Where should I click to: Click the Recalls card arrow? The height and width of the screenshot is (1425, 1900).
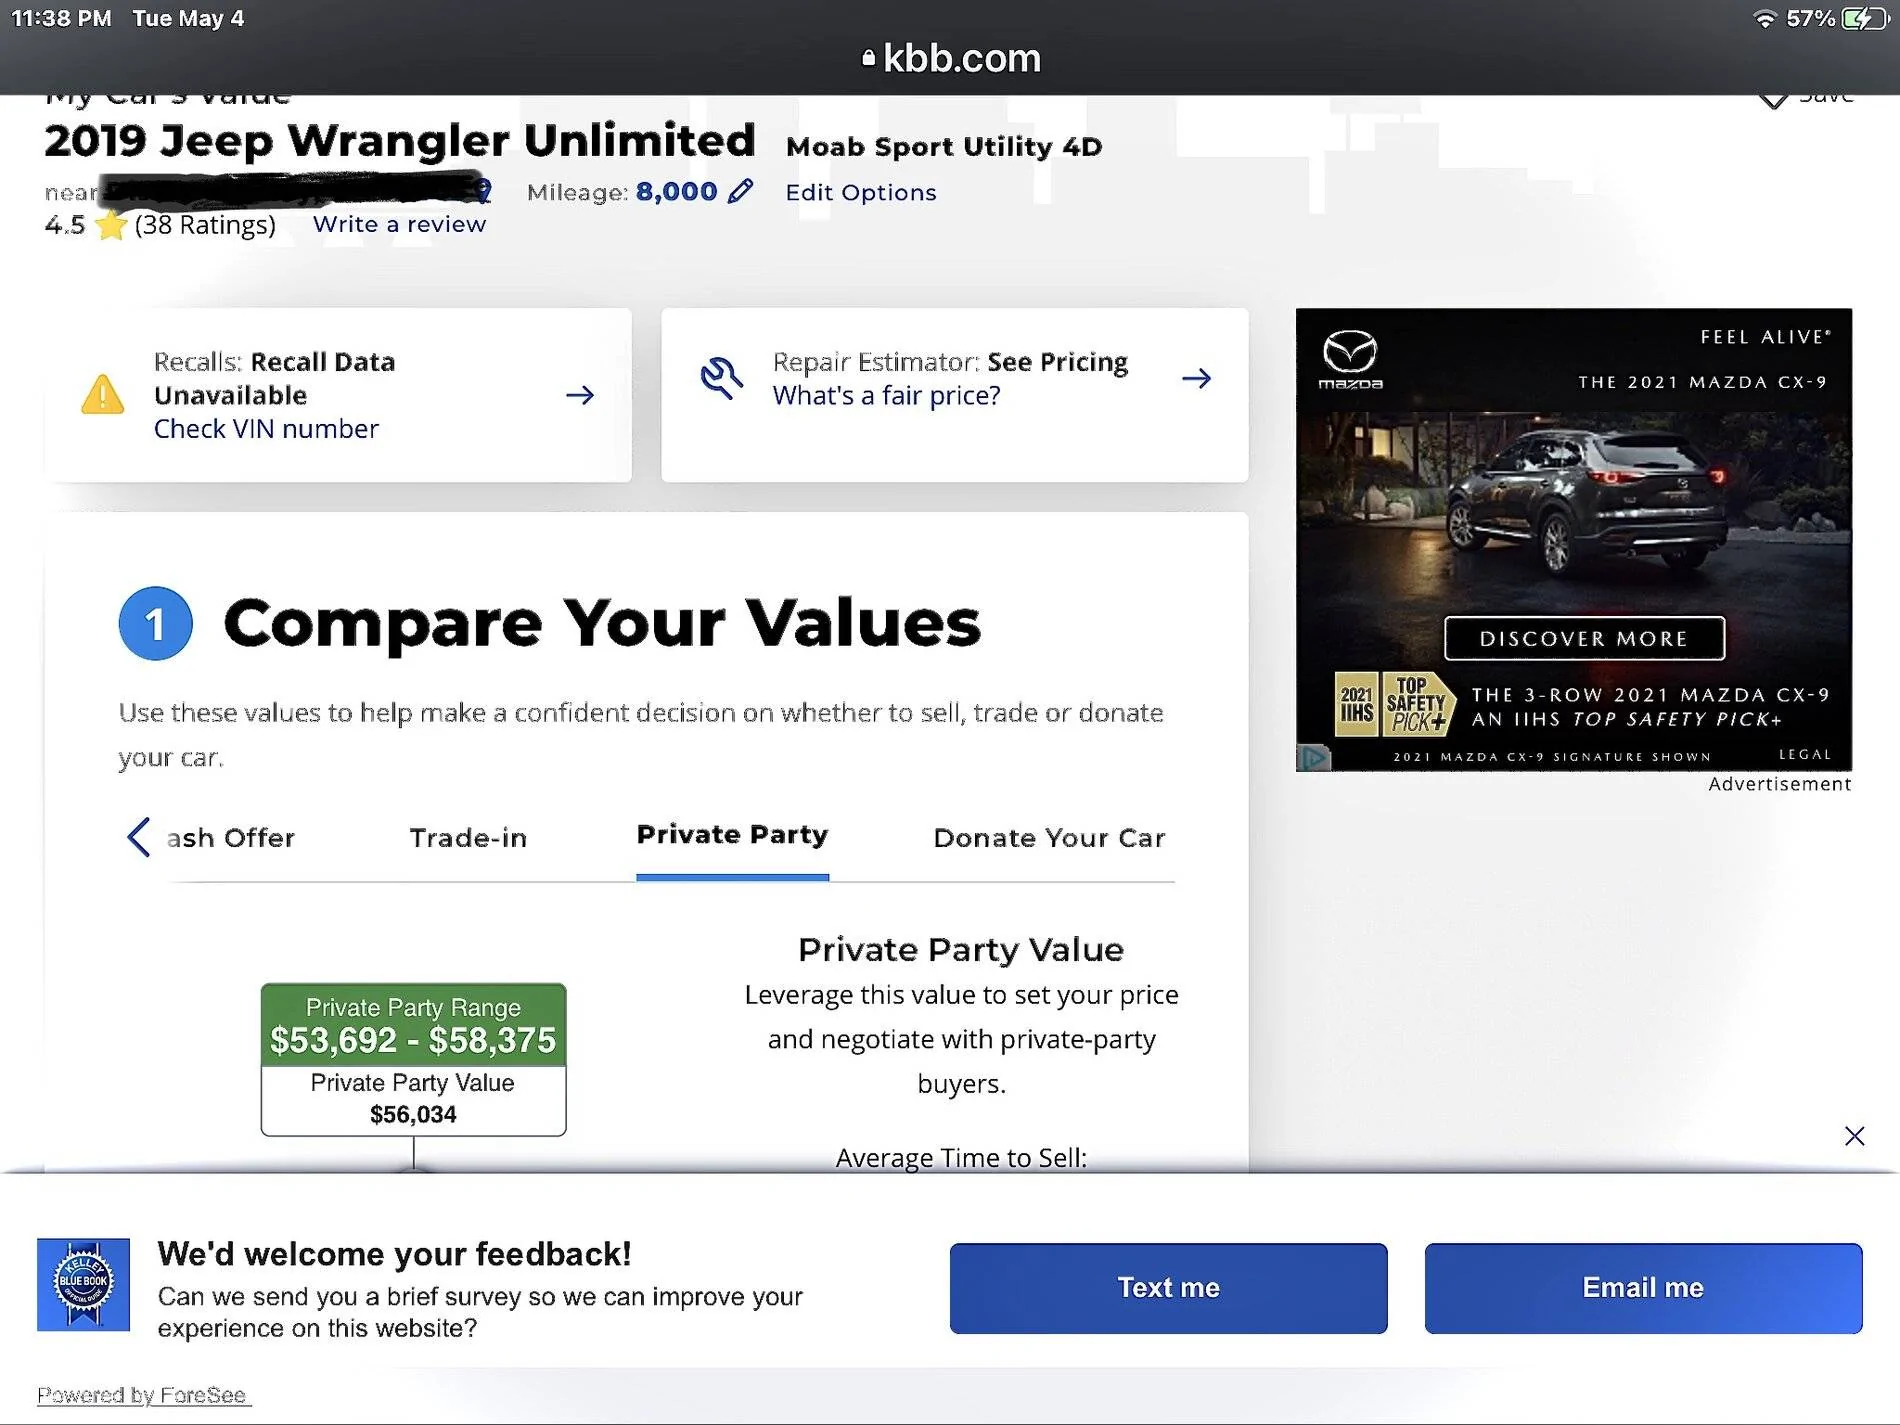[580, 395]
